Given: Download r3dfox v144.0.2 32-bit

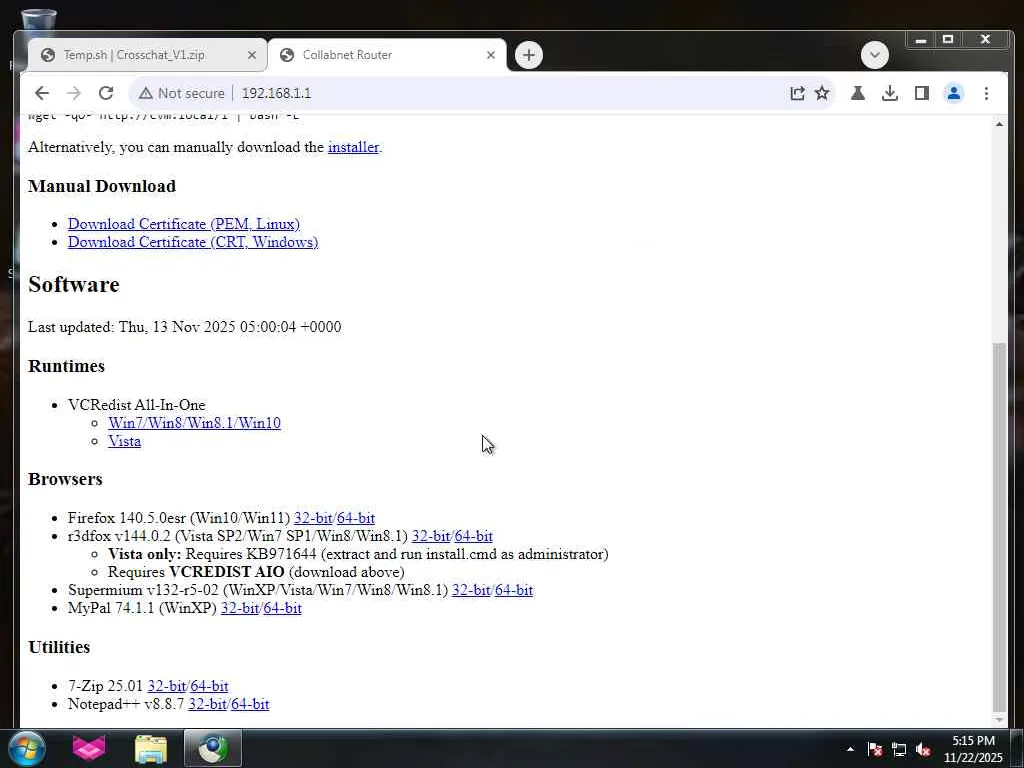Looking at the screenshot, I should tap(430, 536).
